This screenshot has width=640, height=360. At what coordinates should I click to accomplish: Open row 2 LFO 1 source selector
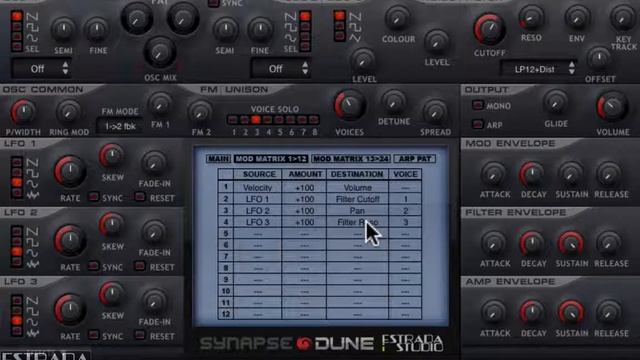[257, 199]
